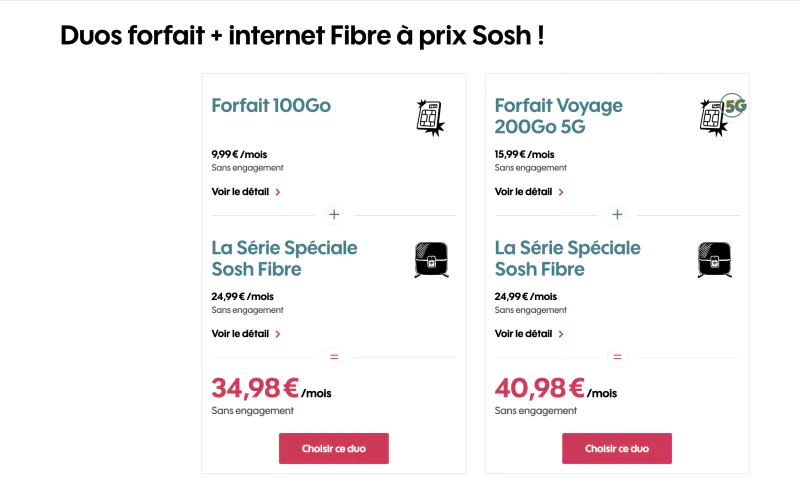Expand Voir le détail for Forfait Voyage 200Go 5G
The height and width of the screenshot is (484, 800).
coord(529,192)
